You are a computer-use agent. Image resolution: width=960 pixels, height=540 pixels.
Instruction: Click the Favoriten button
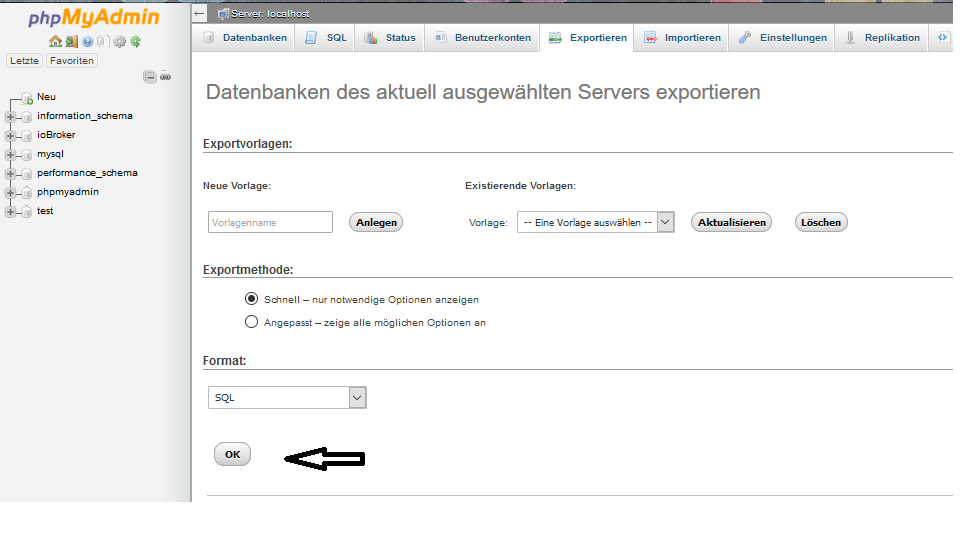72,61
